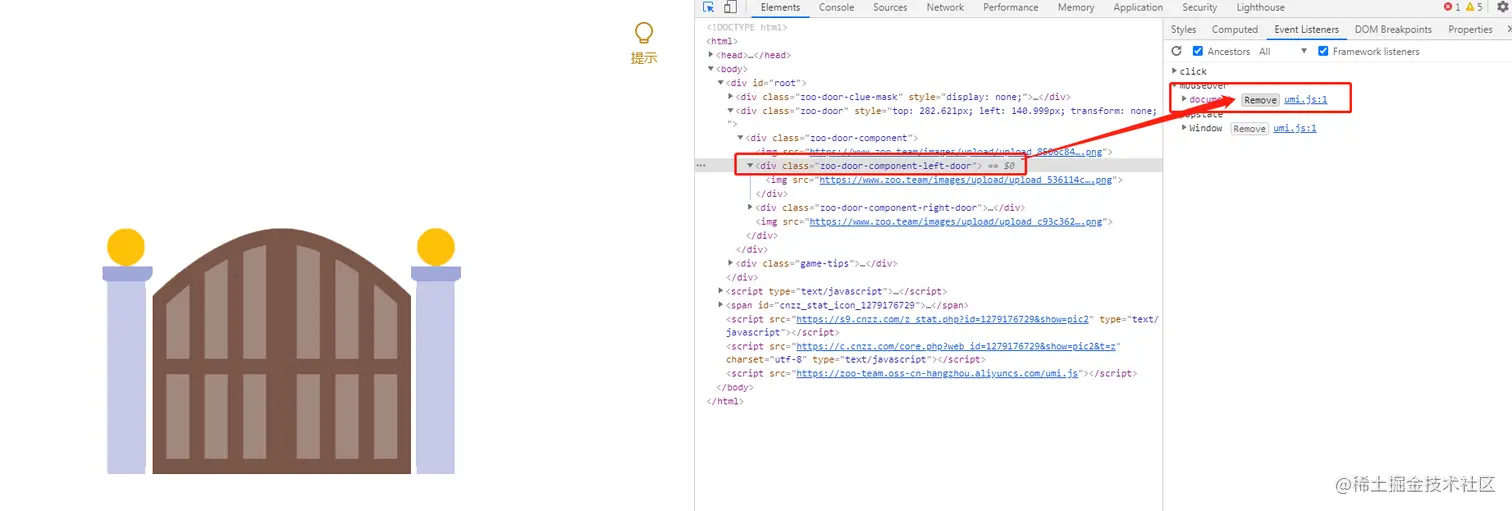Select the DOCTYPE html line
This screenshot has height=511, width=1512.
[746, 27]
